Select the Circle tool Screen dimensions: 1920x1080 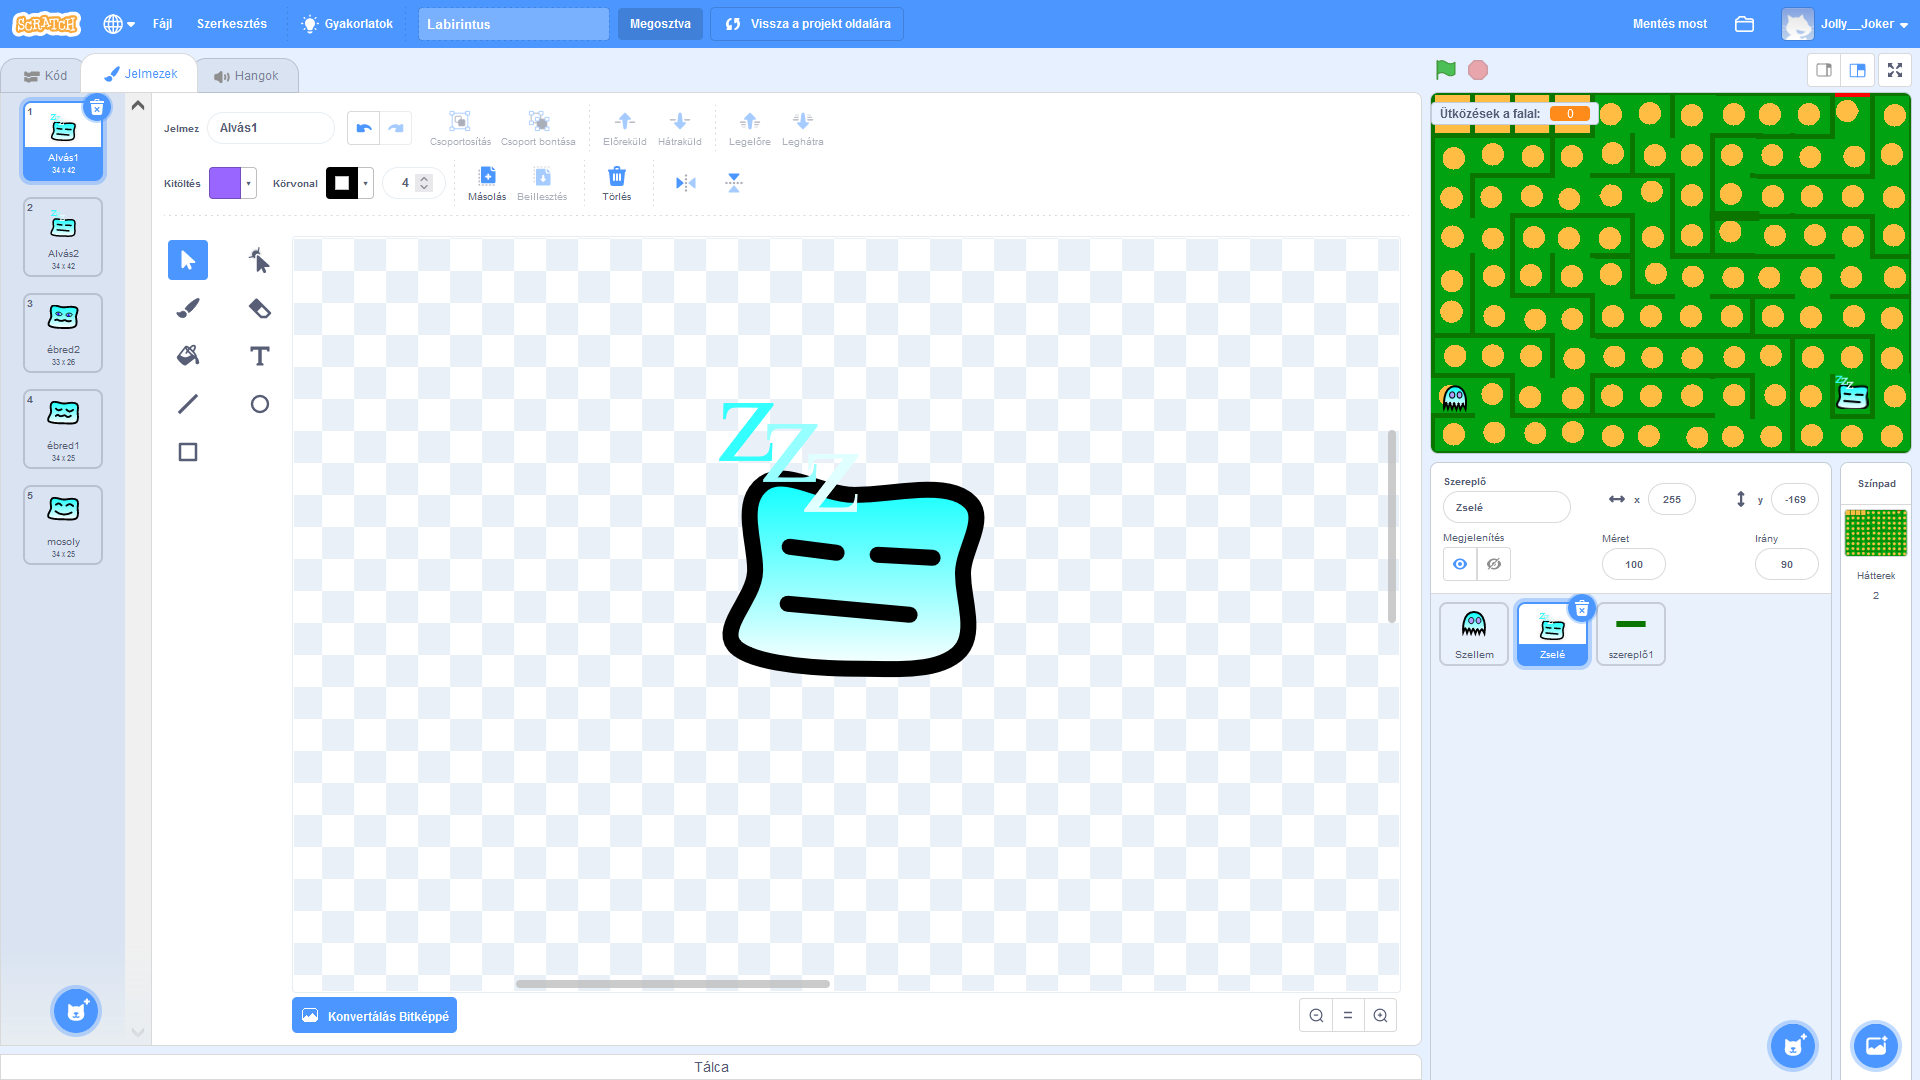click(259, 404)
